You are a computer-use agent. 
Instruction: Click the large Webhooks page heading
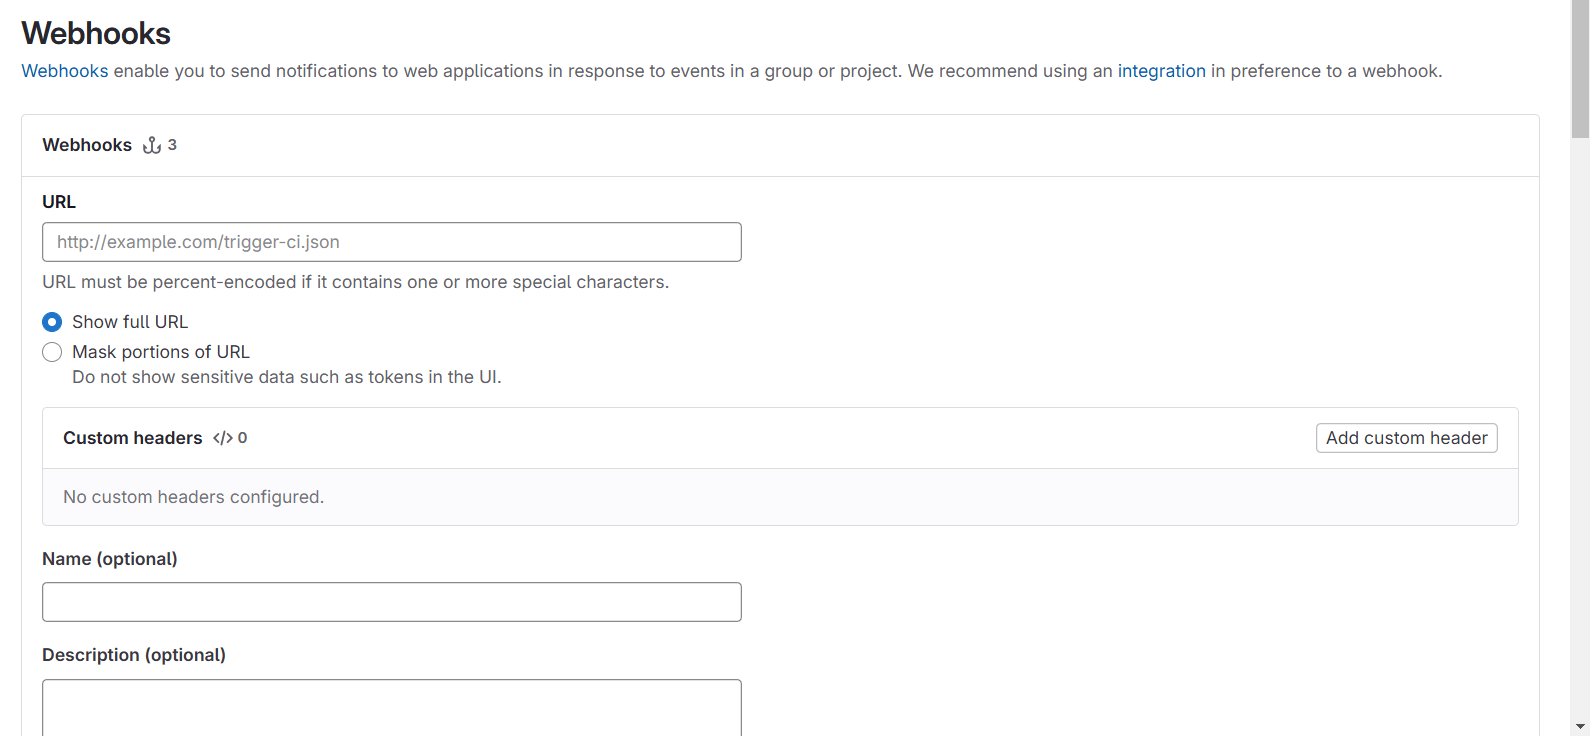coord(96,33)
